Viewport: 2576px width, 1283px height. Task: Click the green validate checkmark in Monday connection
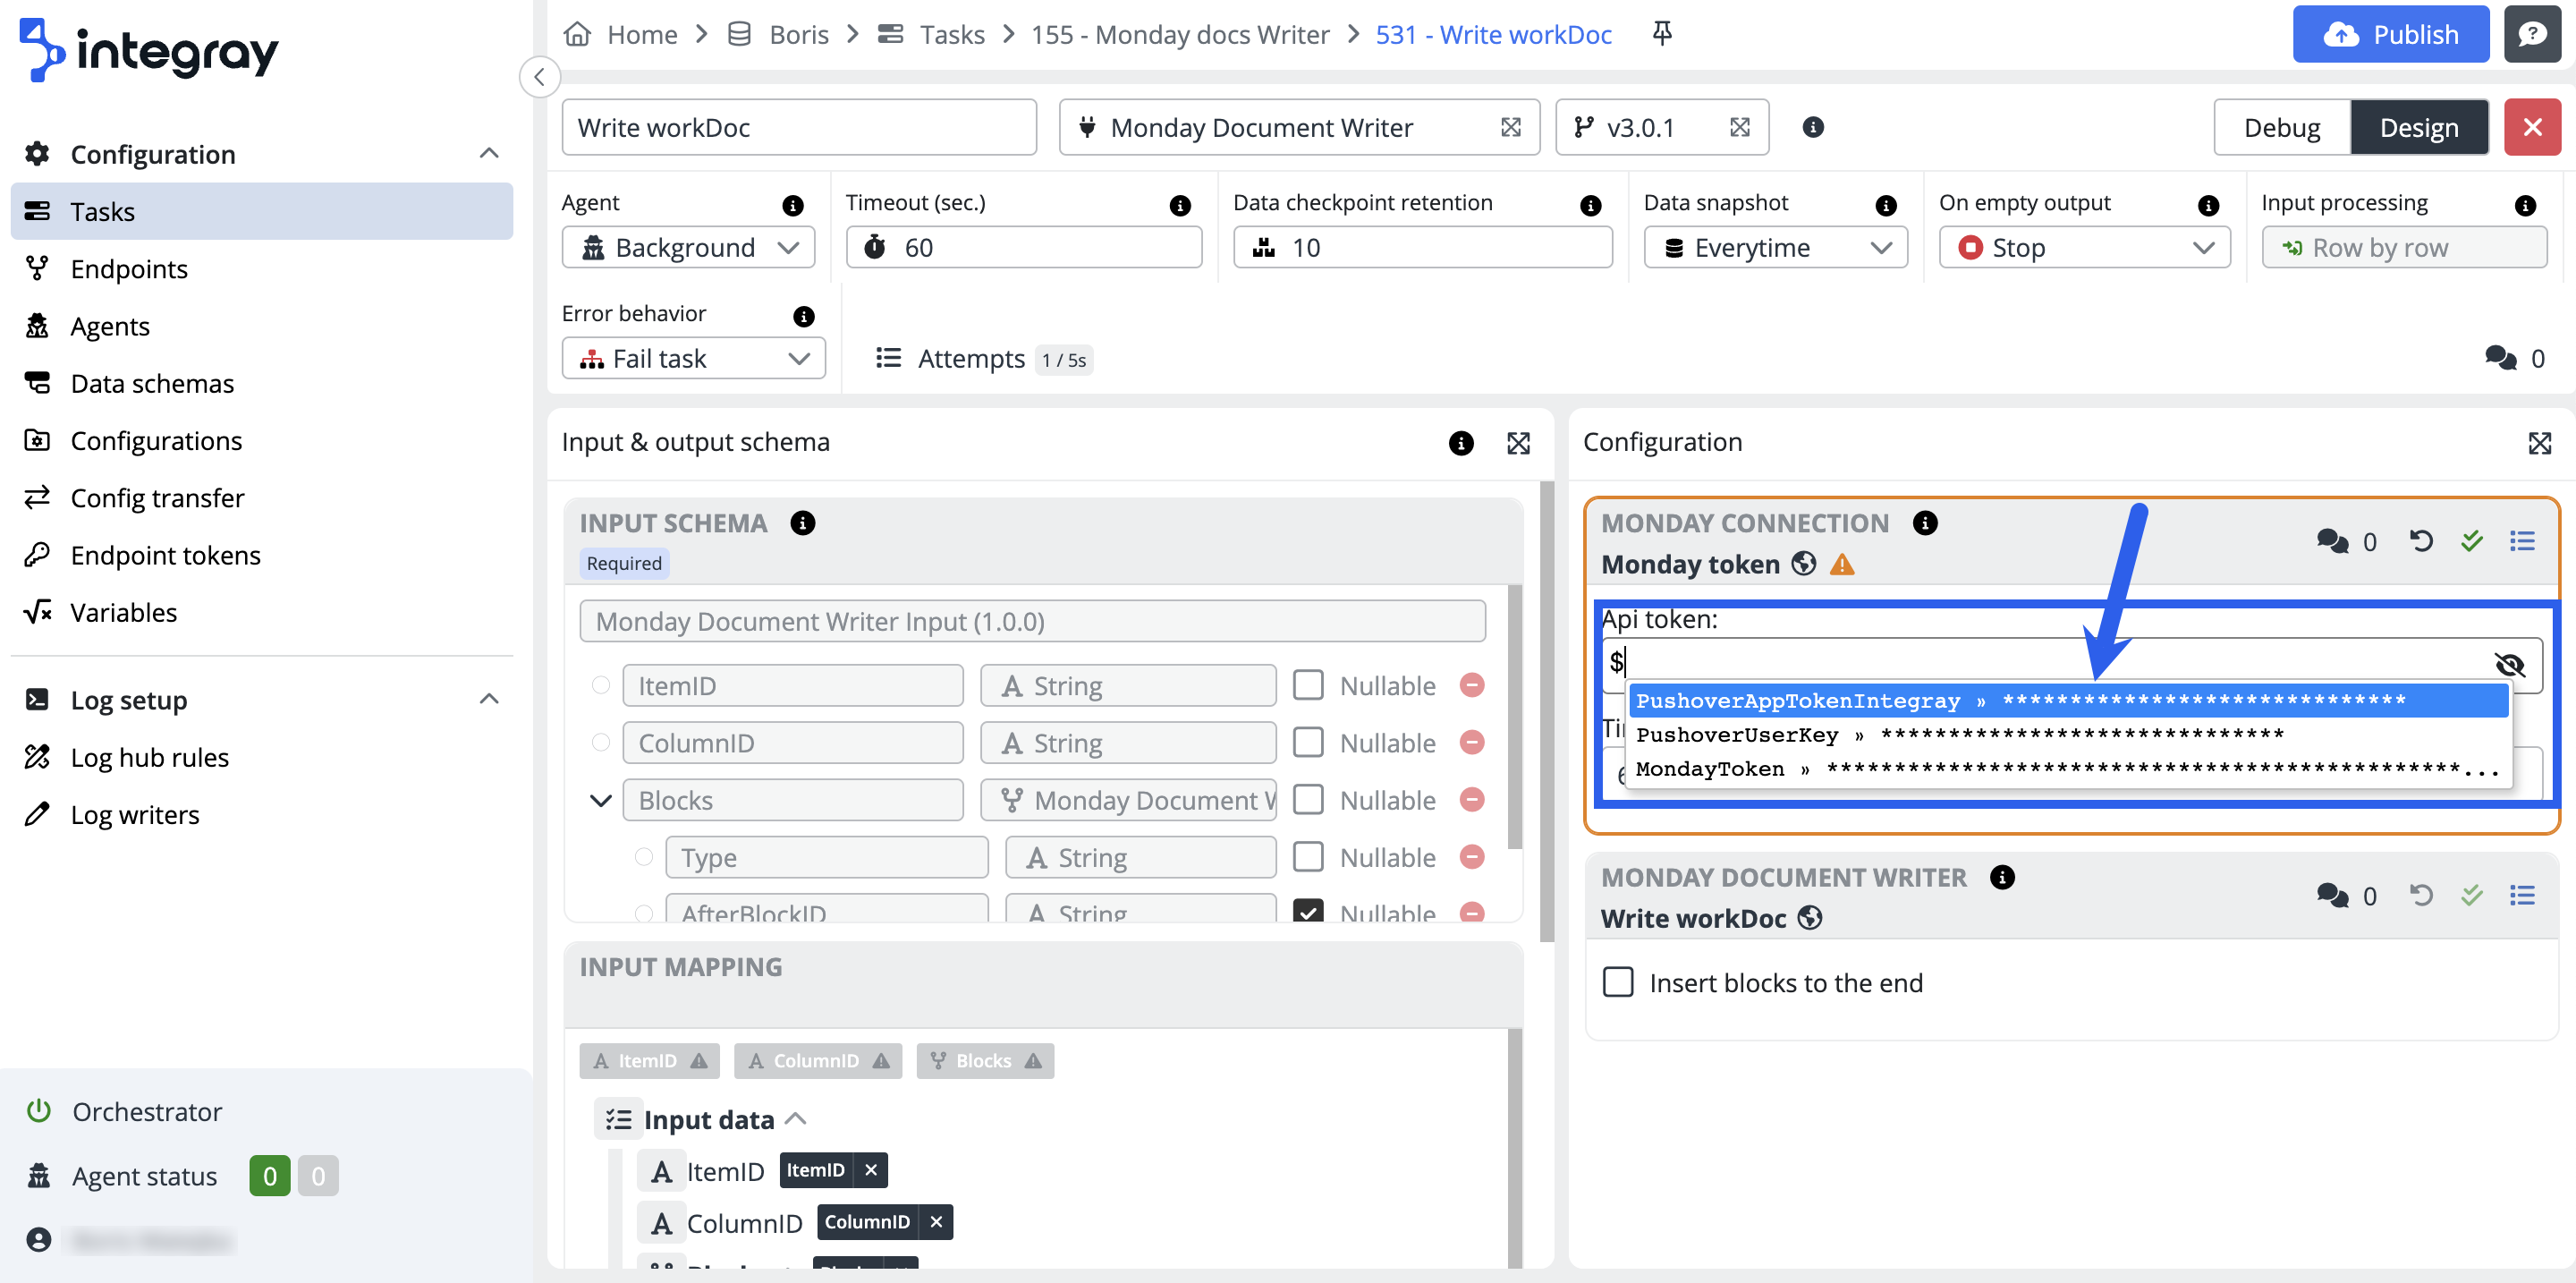tap(2471, 541)
